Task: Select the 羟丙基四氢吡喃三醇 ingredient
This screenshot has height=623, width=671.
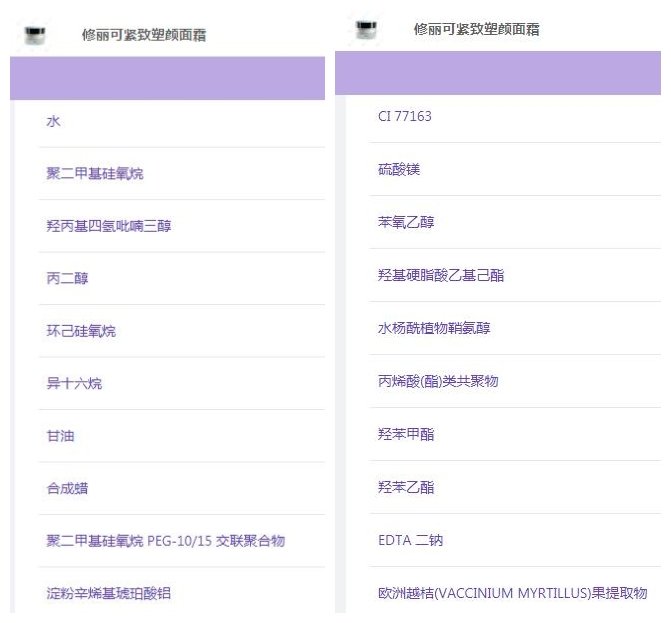Action: point(108,226)
